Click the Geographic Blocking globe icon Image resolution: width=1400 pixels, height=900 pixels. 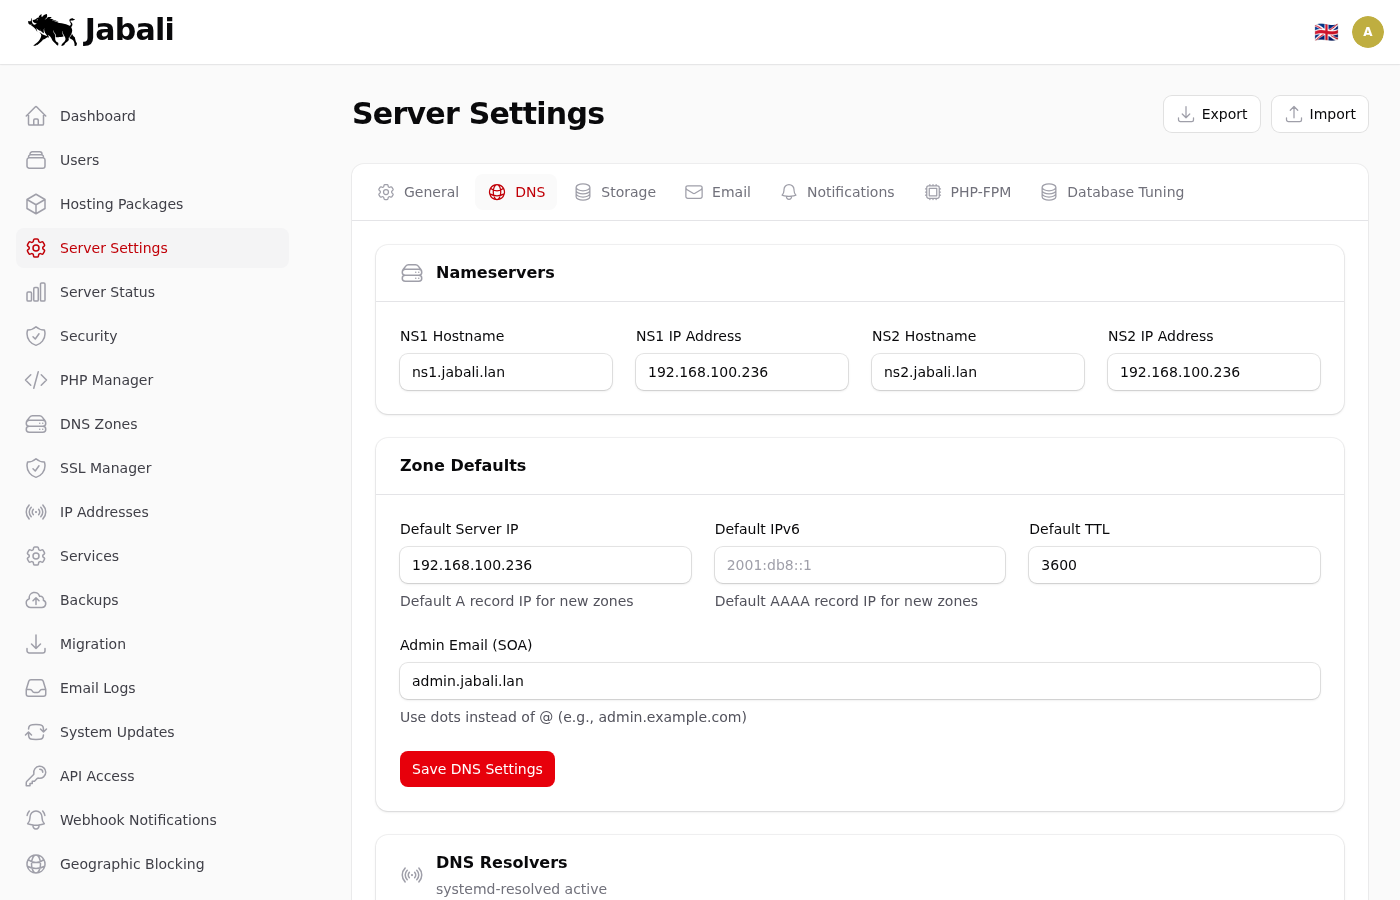[x=36, y=864]
